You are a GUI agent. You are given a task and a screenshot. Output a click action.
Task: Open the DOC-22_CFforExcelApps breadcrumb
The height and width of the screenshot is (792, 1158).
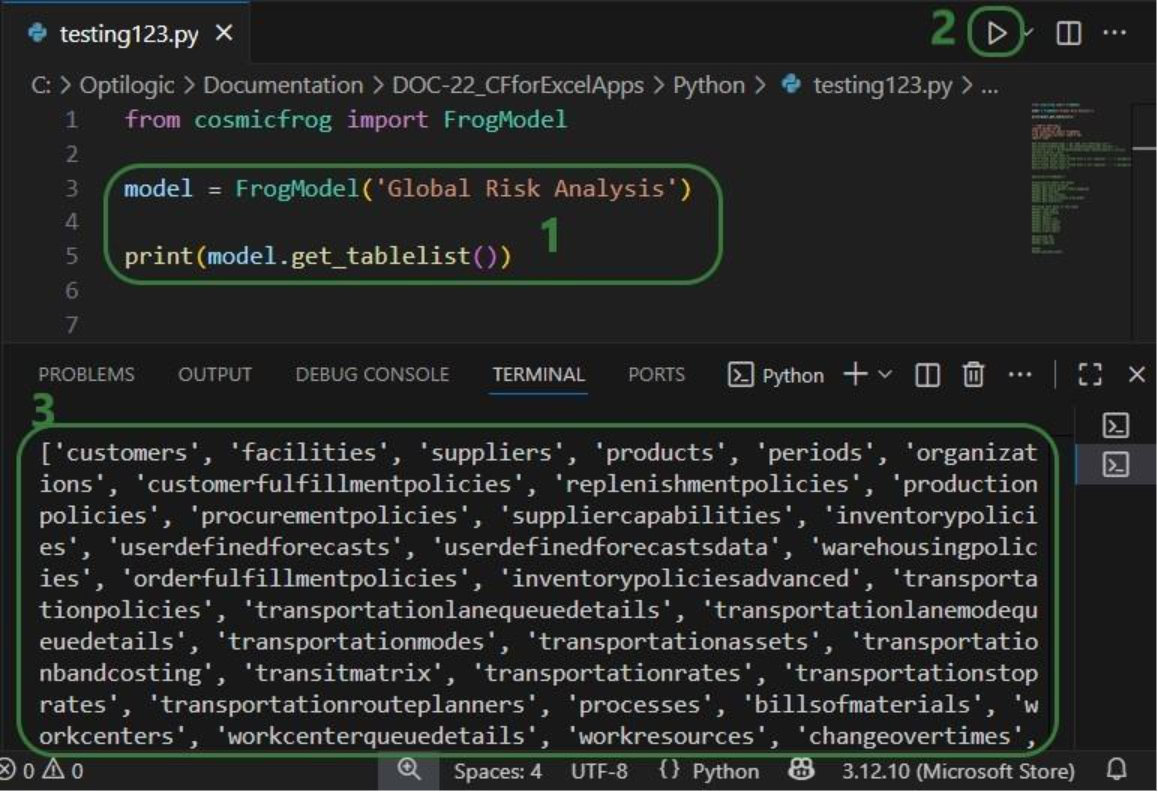pyautogui.click(x=518, y=86)
